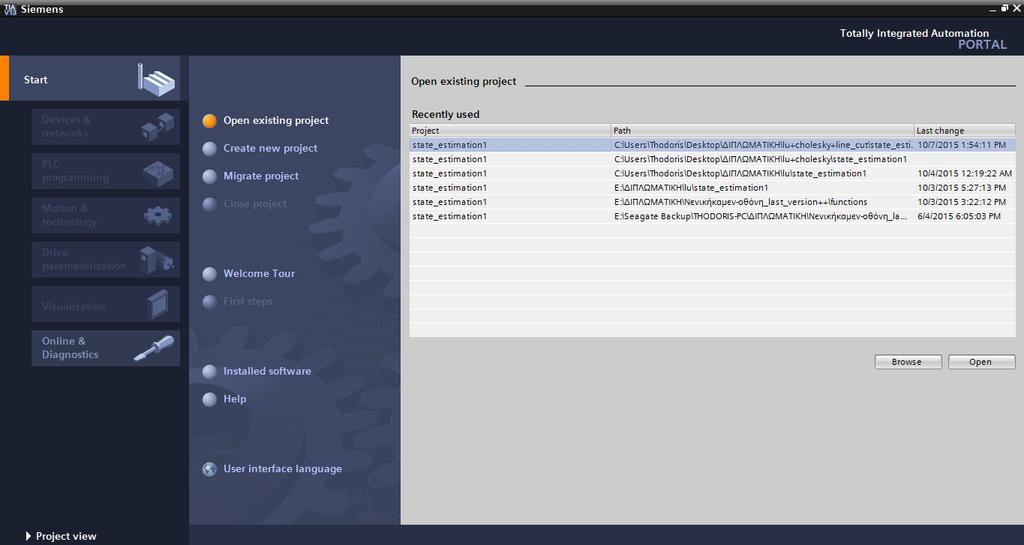Open the Visualization portal
Image resolution: width=1024 pixels, height=545 pixels.
(106, 304)
